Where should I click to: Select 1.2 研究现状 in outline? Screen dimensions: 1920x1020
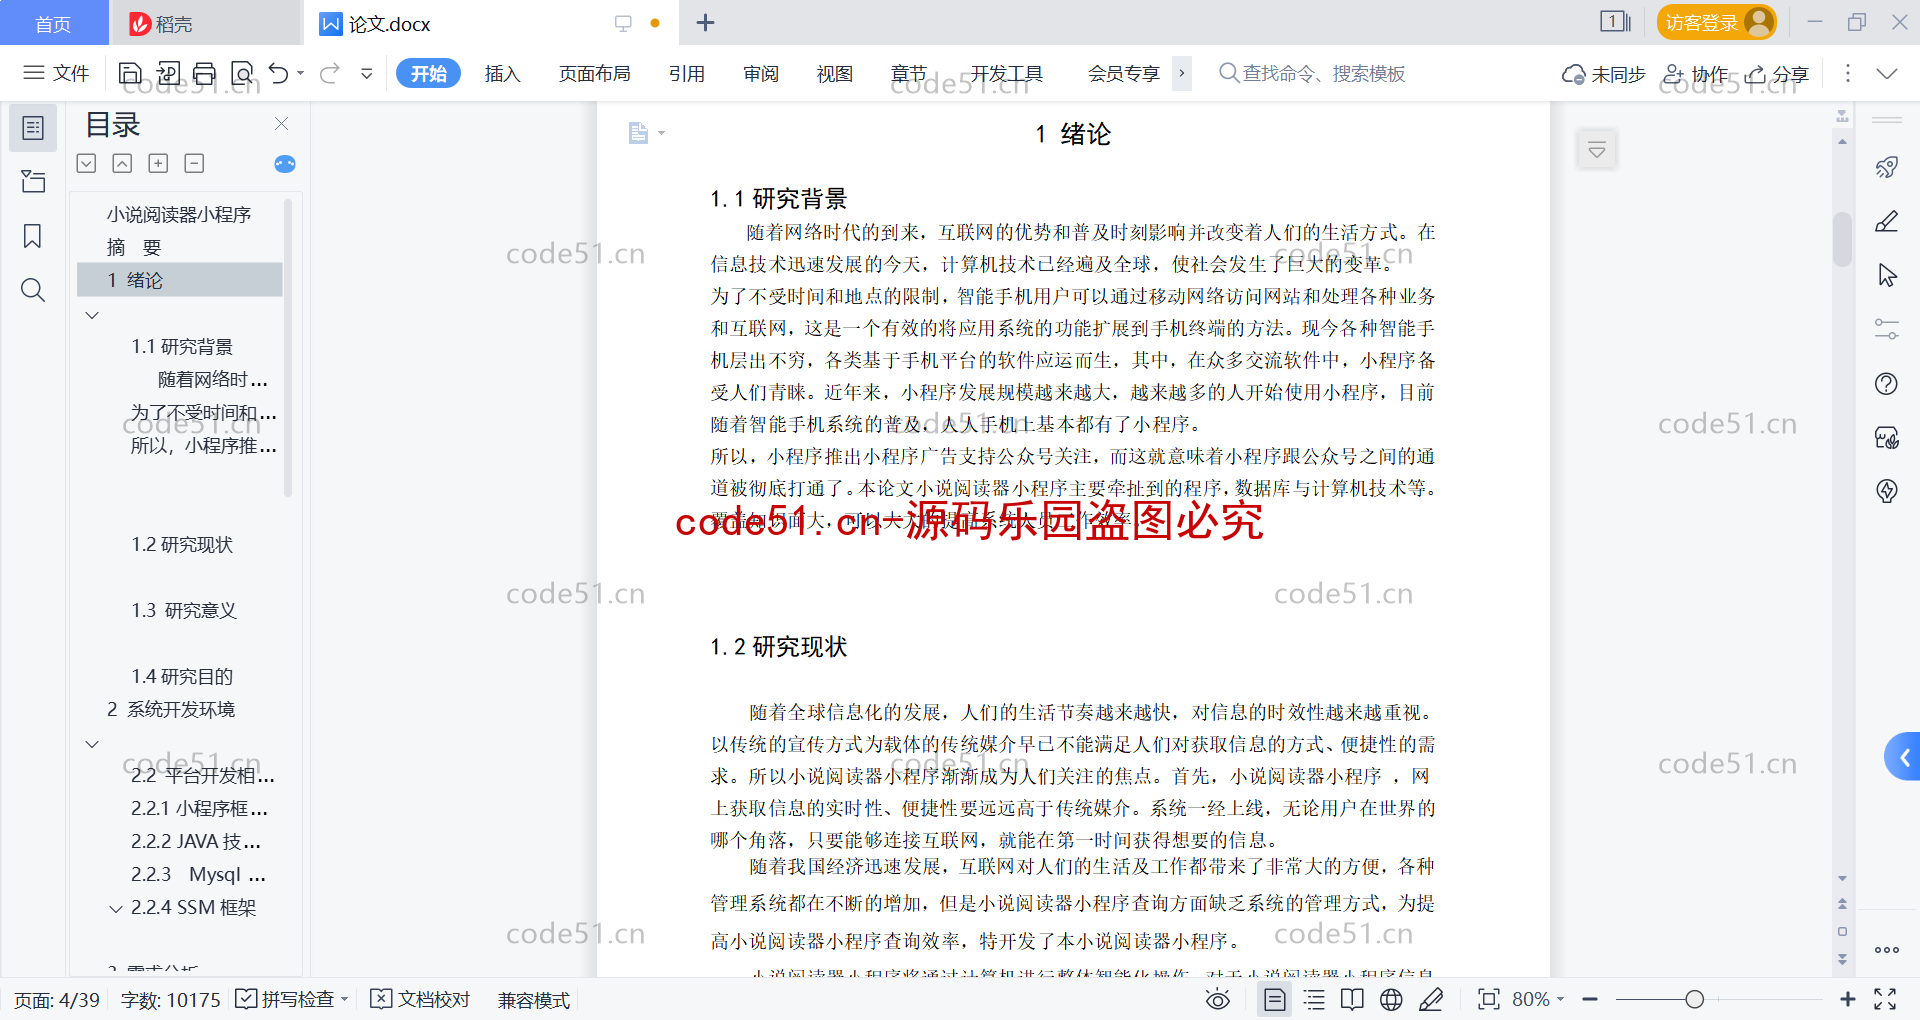coord(182,545)
